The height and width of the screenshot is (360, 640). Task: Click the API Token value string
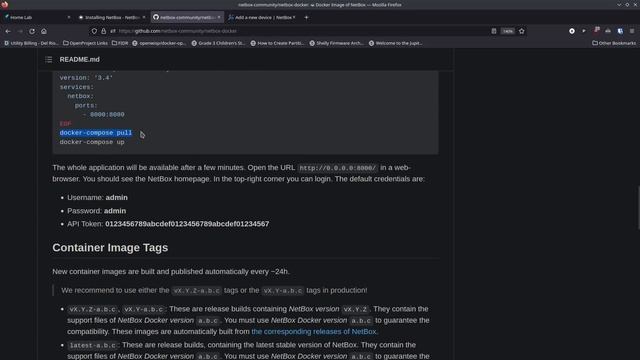click(x=187, y=224)
